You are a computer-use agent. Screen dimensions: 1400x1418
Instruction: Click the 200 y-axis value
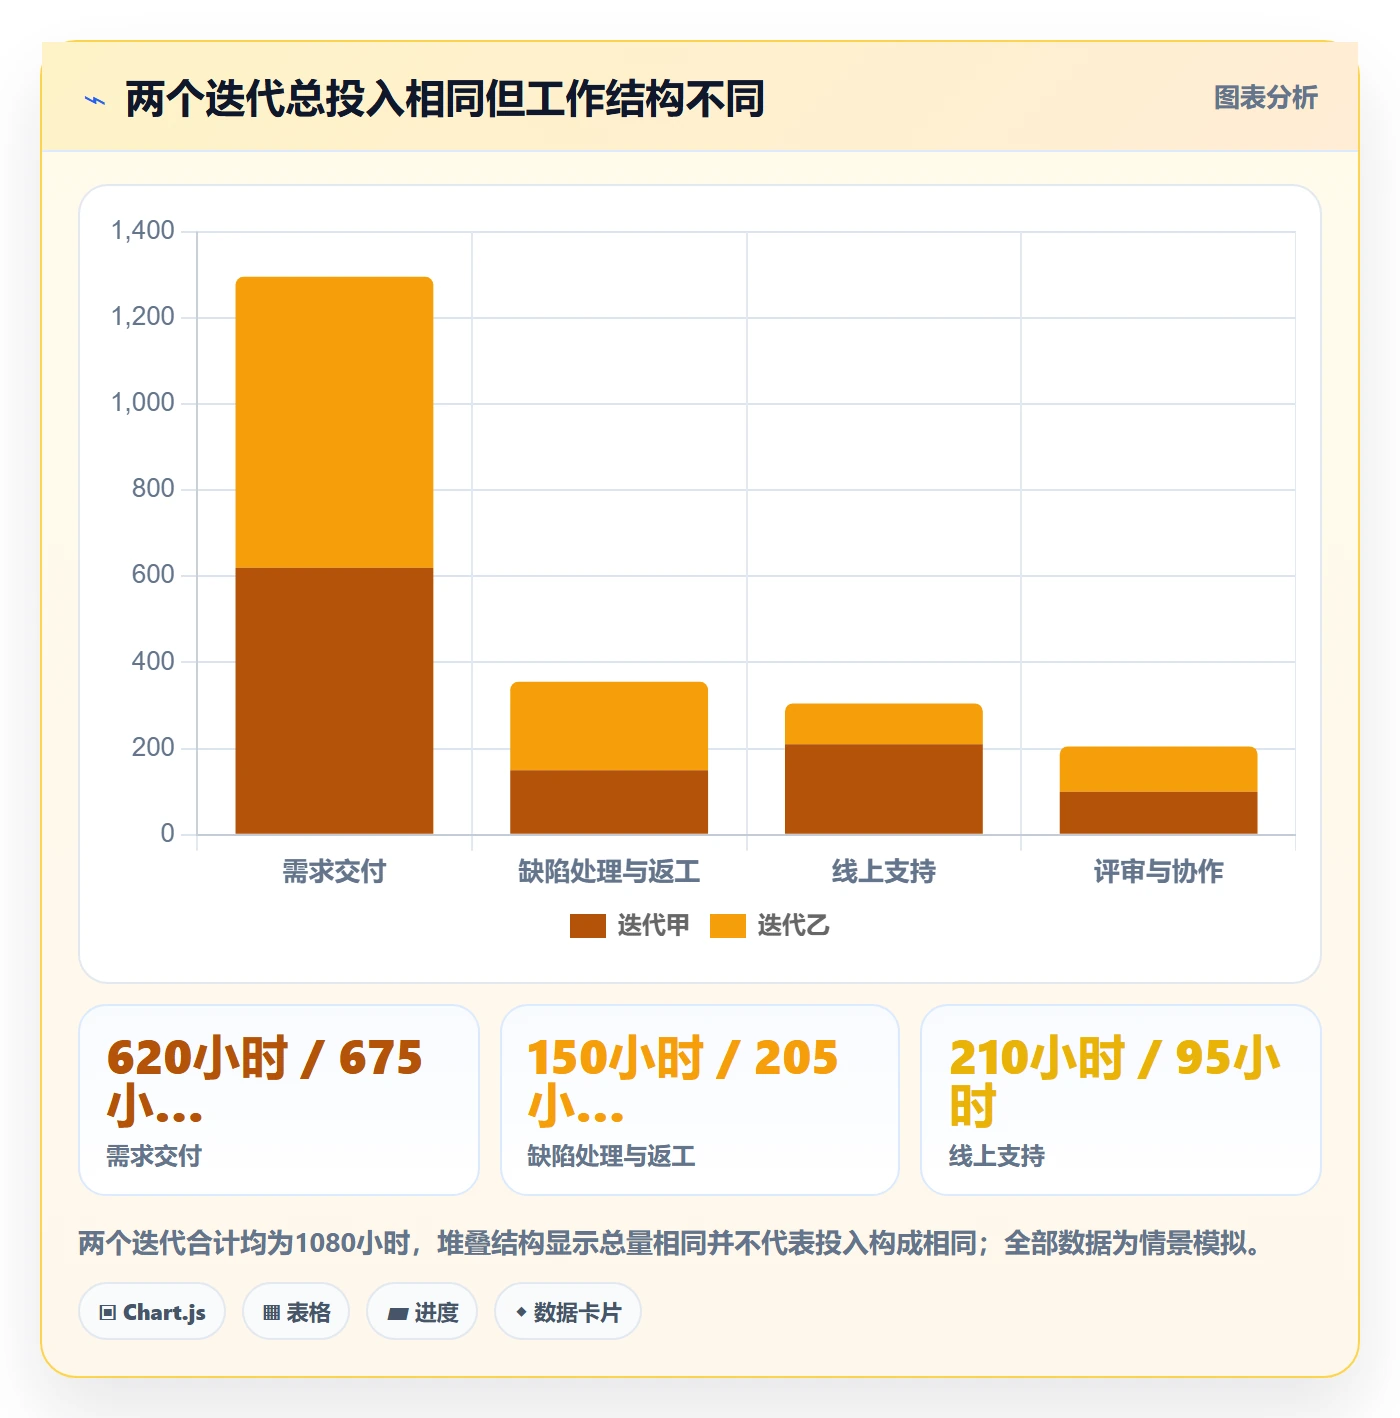point(153,748)
